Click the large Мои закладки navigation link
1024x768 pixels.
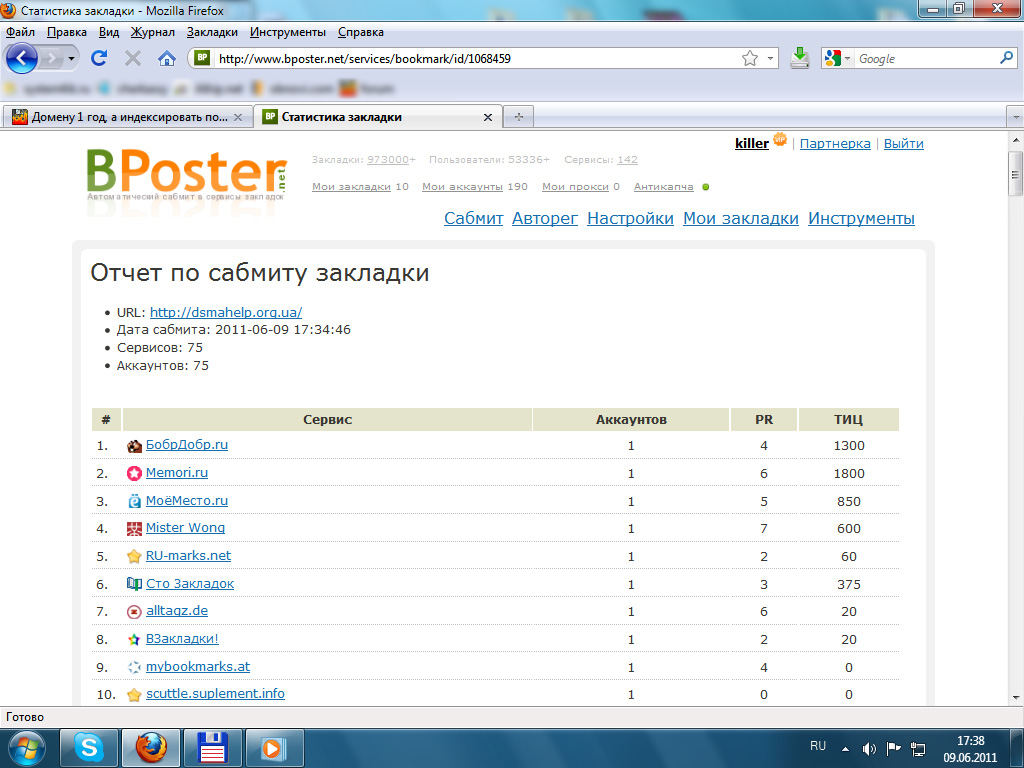[x=741, y=218]
